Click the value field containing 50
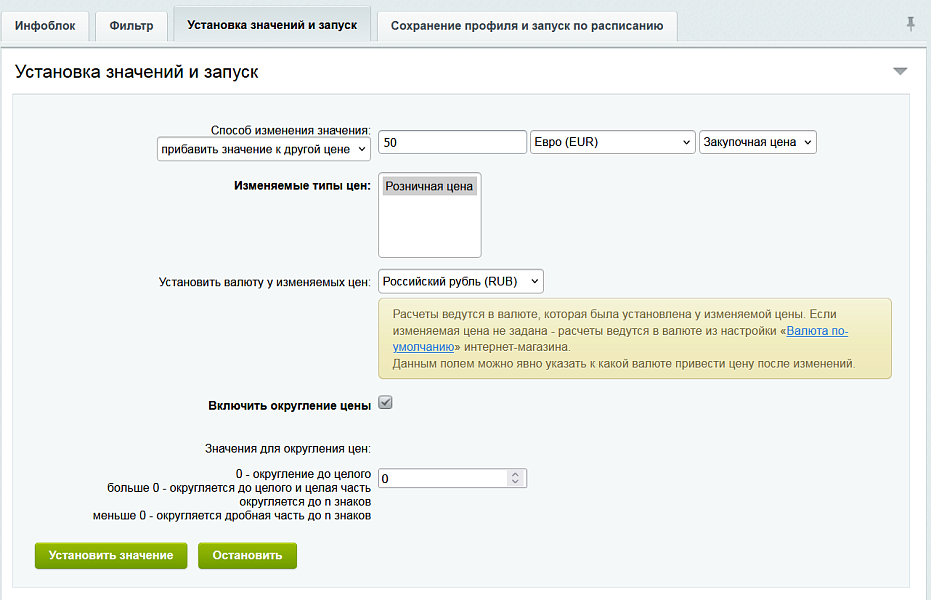The height and width of the screenshot is (600, 931). click(x=451, y=142)
